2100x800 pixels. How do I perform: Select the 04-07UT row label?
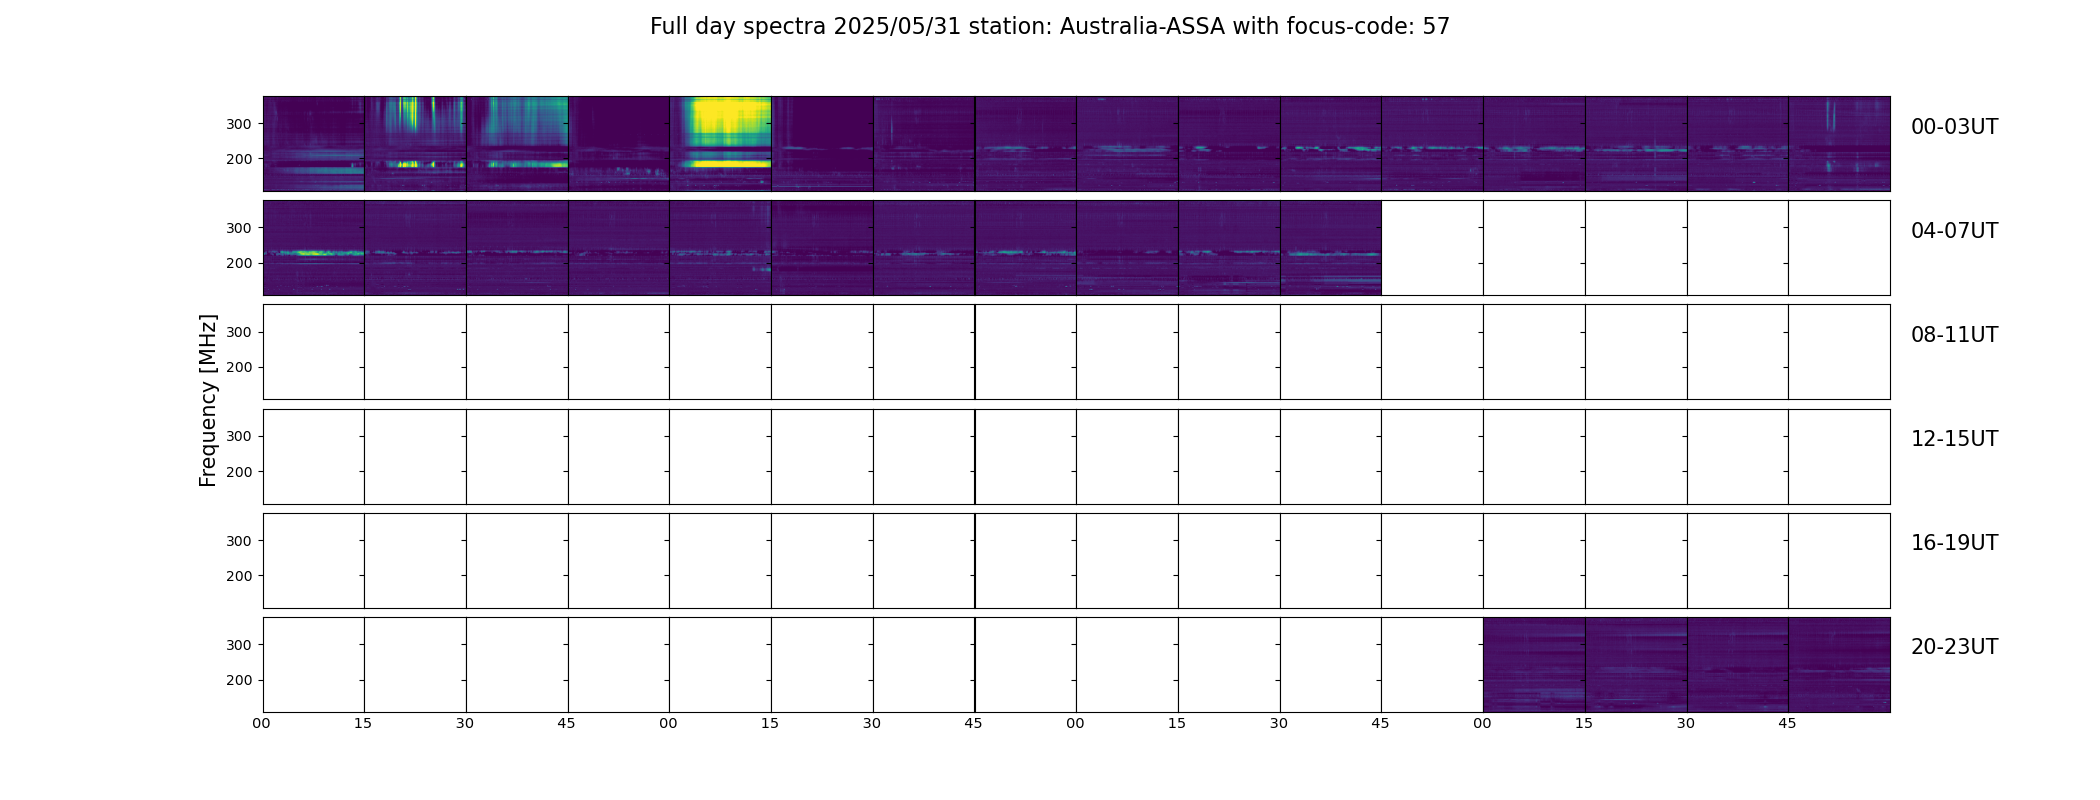1954,231
